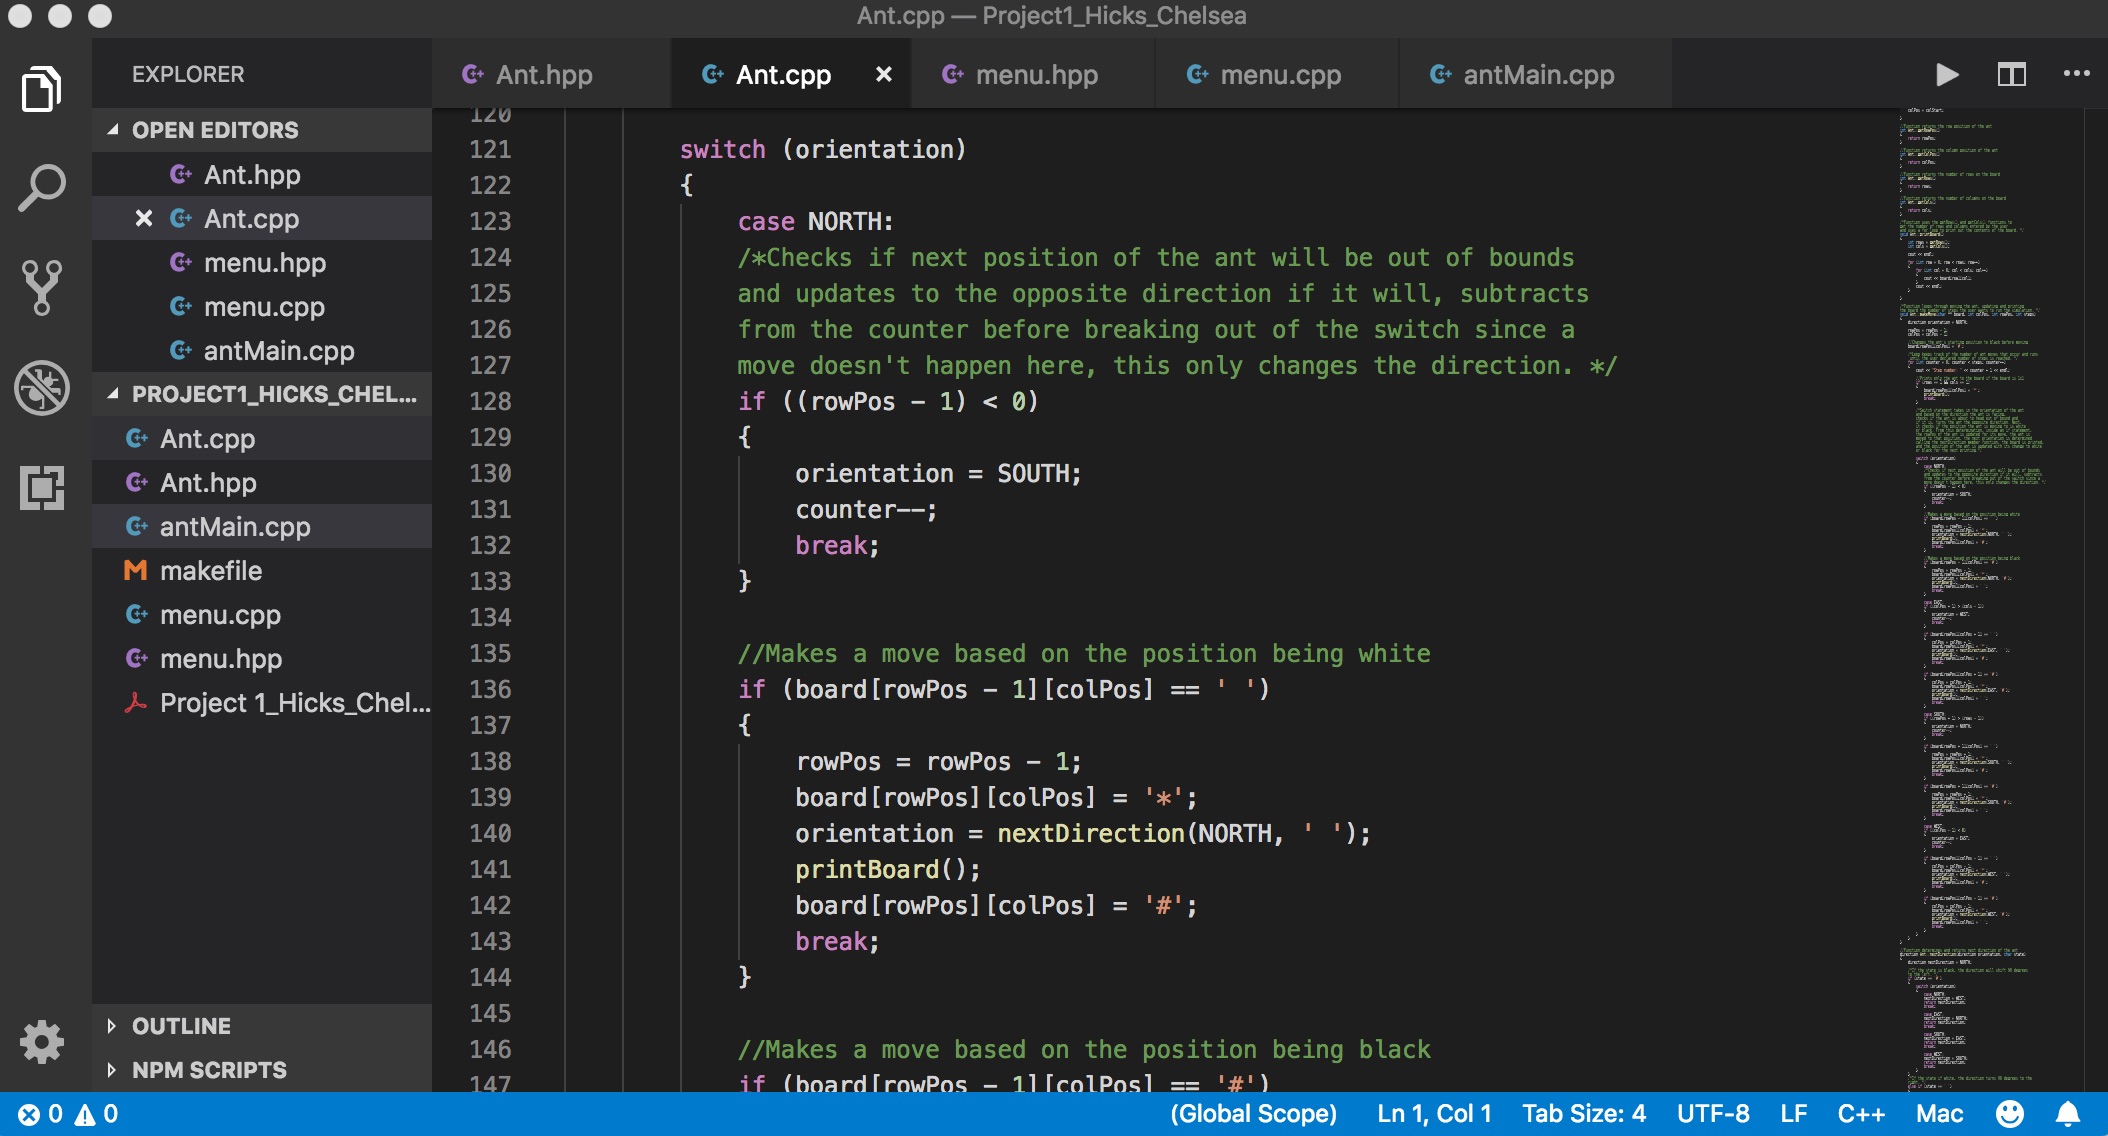Change the Tab Size: 4 setting
Image resolution: width=2108 pixels, height=1136 pixels.
(x=1584, y=1114)
